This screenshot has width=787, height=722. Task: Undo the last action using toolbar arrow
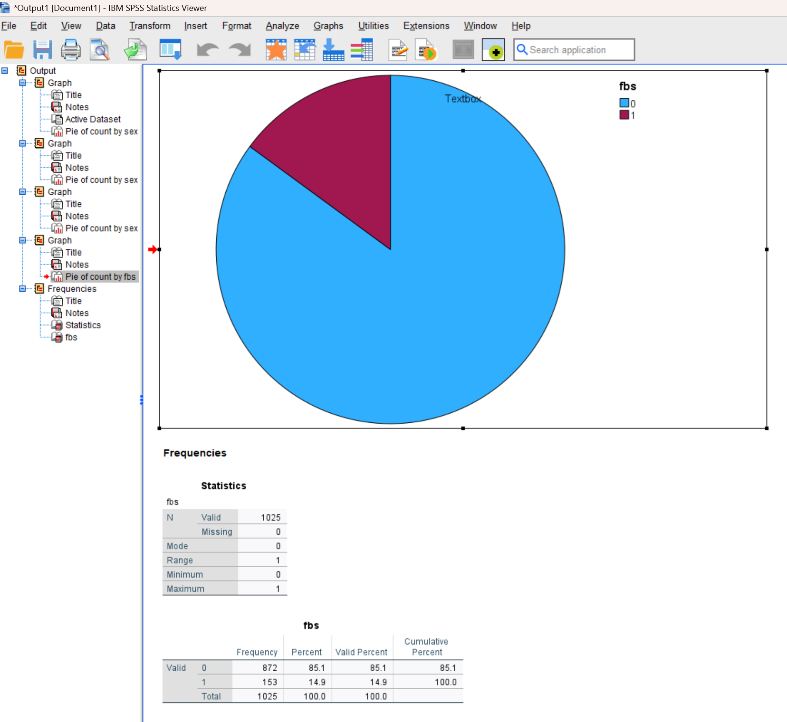coord(207,50)
